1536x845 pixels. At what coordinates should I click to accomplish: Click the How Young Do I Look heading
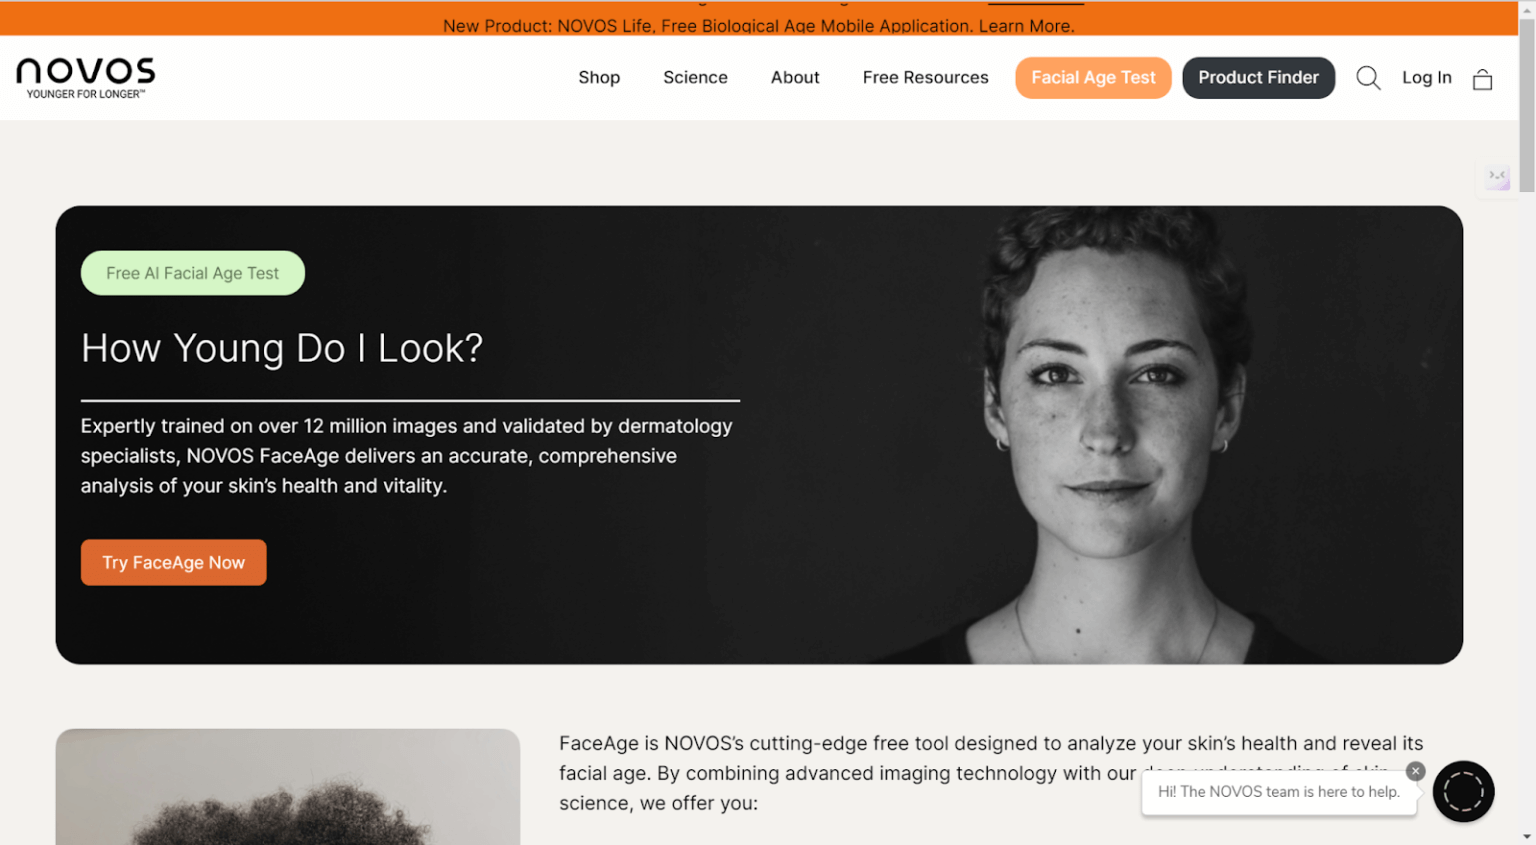click(x=282, y=349)
